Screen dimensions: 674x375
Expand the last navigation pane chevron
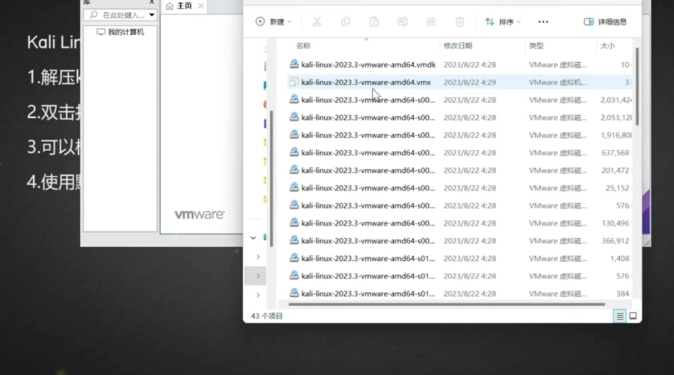tap(258, 295)
